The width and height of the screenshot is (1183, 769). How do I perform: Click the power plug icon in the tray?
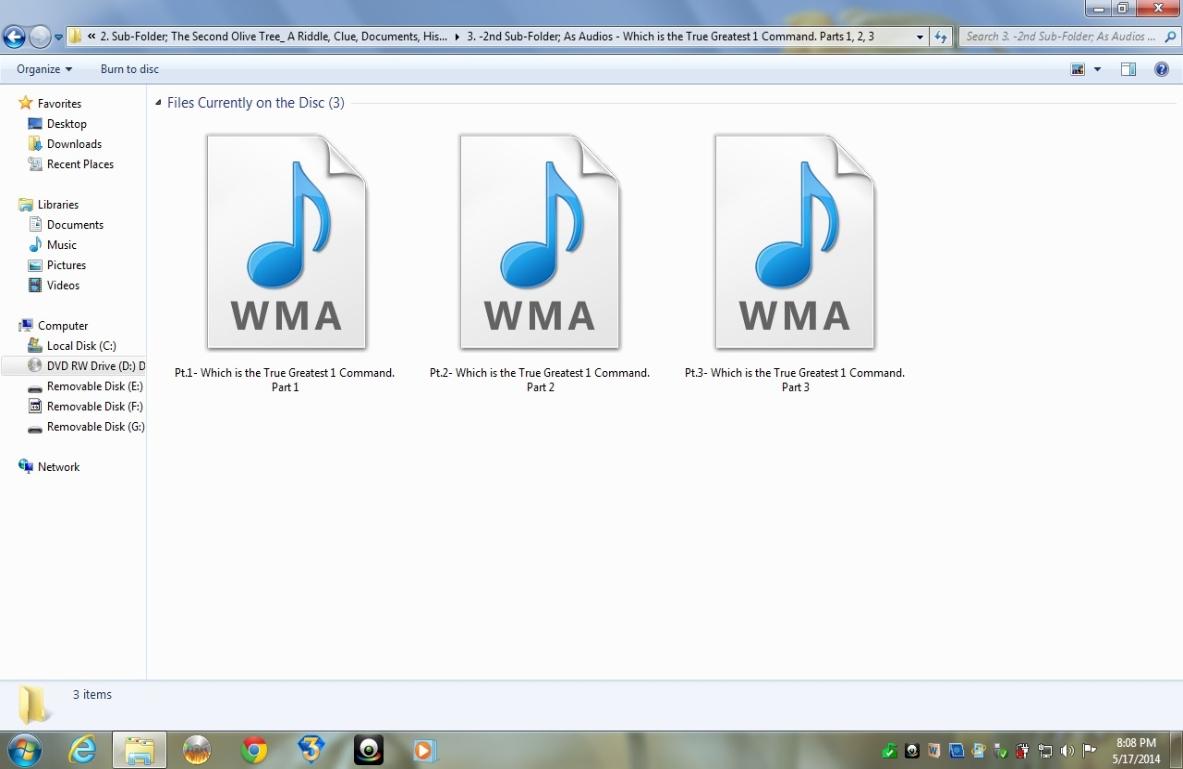(1022, 750)
